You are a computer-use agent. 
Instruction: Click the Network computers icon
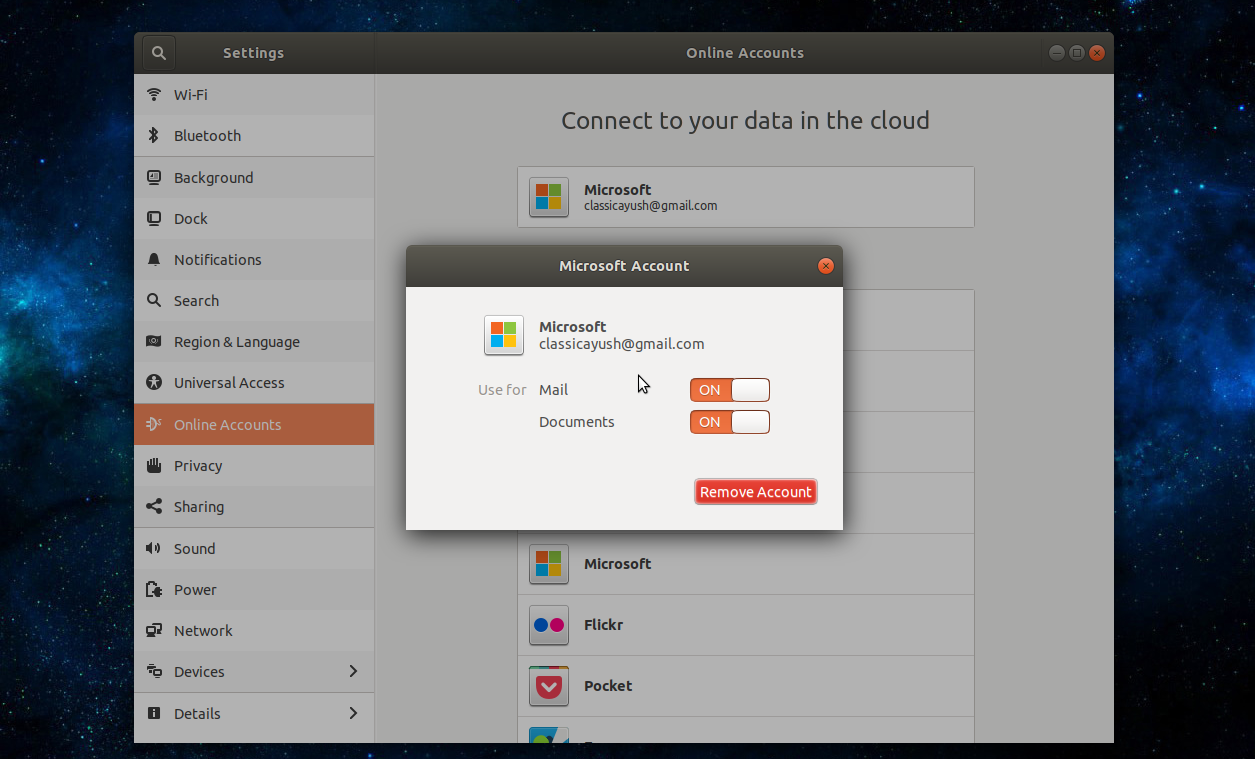(154, 630)
